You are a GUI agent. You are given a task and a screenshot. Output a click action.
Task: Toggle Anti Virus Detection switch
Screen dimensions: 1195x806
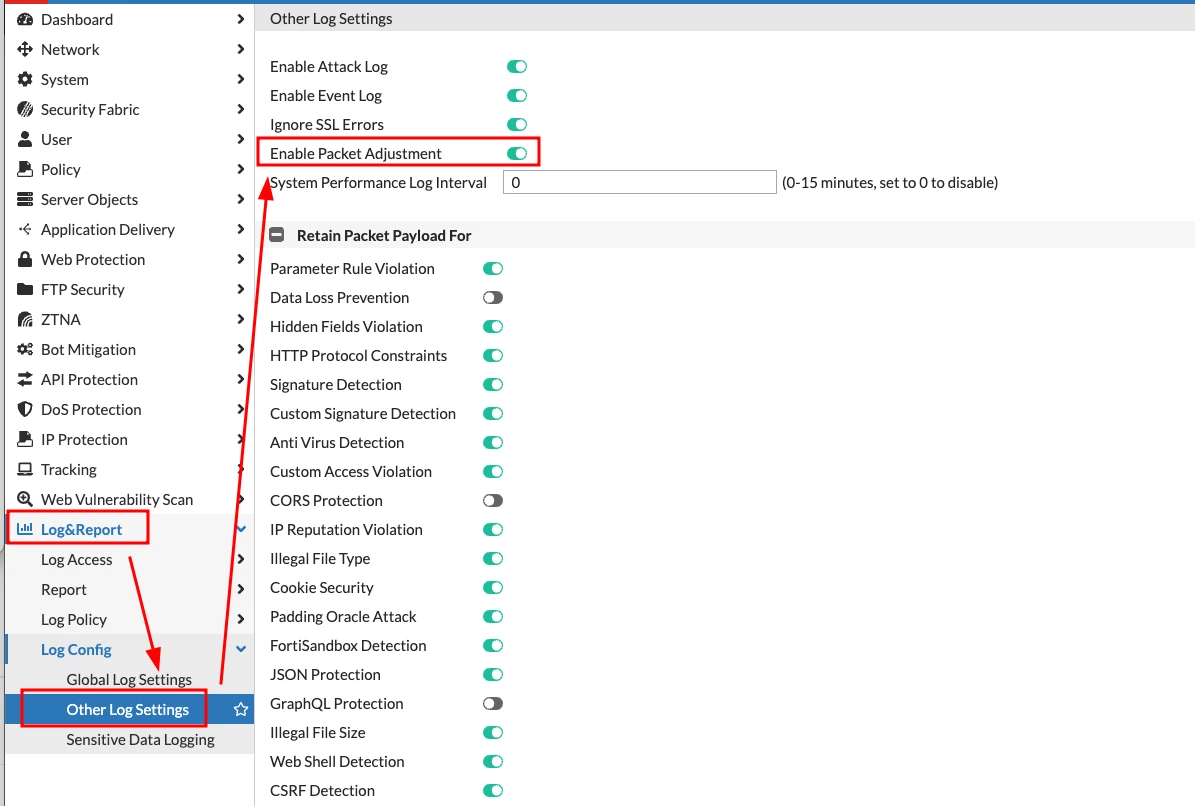(493, 443)
